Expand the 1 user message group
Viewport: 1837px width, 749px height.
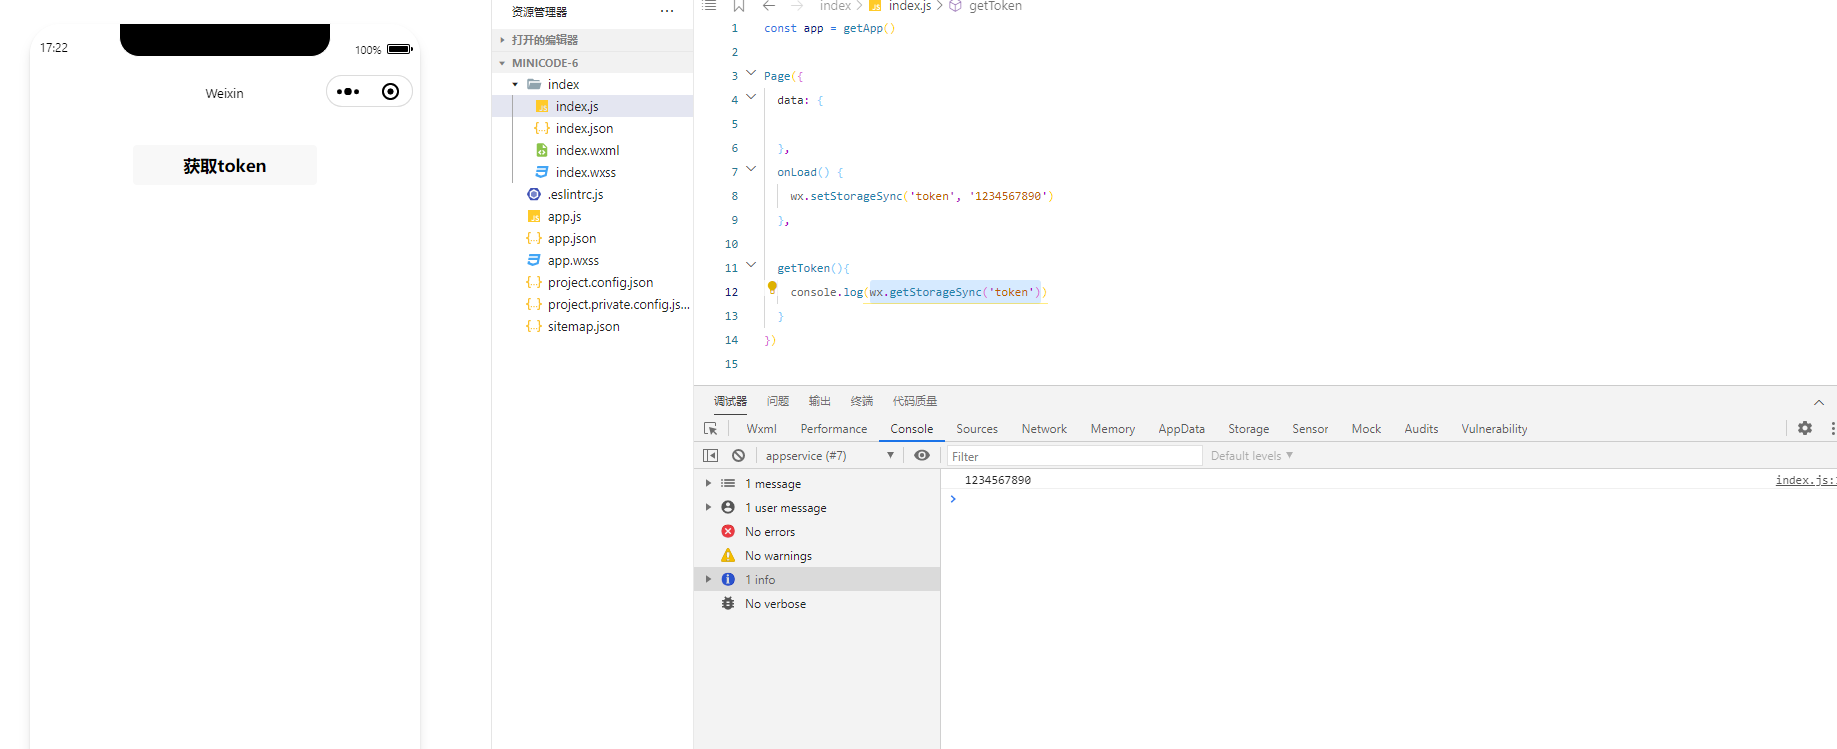point(817,508)
